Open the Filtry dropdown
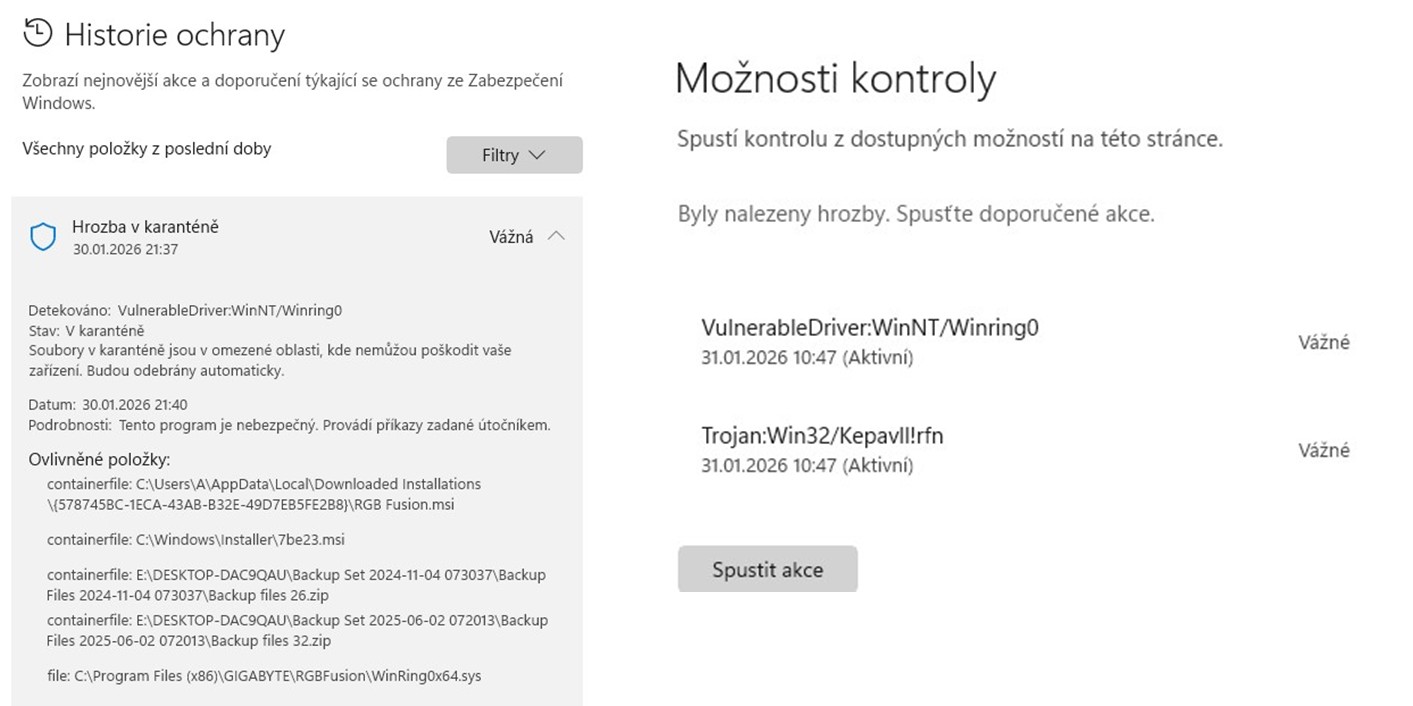Viewport: 1413px width, 706px height. click(x=514, y=155)
